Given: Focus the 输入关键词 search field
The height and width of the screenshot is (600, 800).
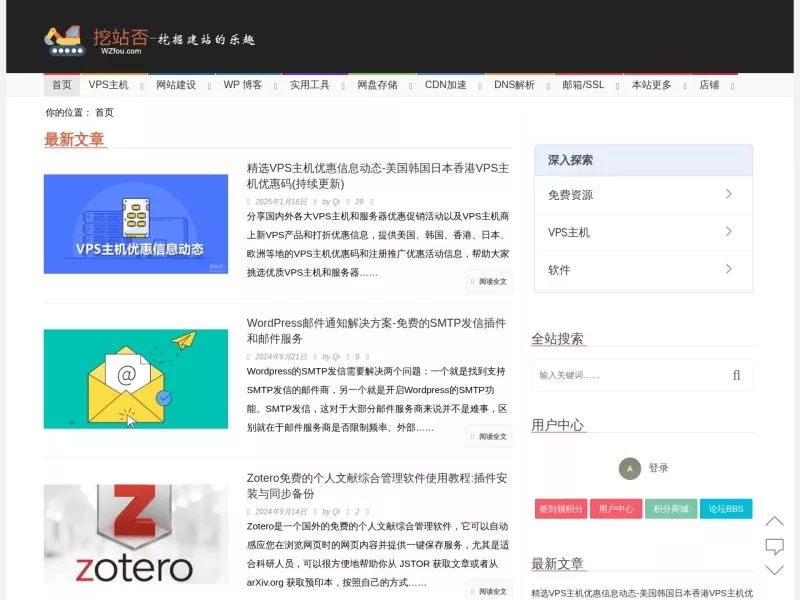Looking at the screenshot, I should (630, 376).
